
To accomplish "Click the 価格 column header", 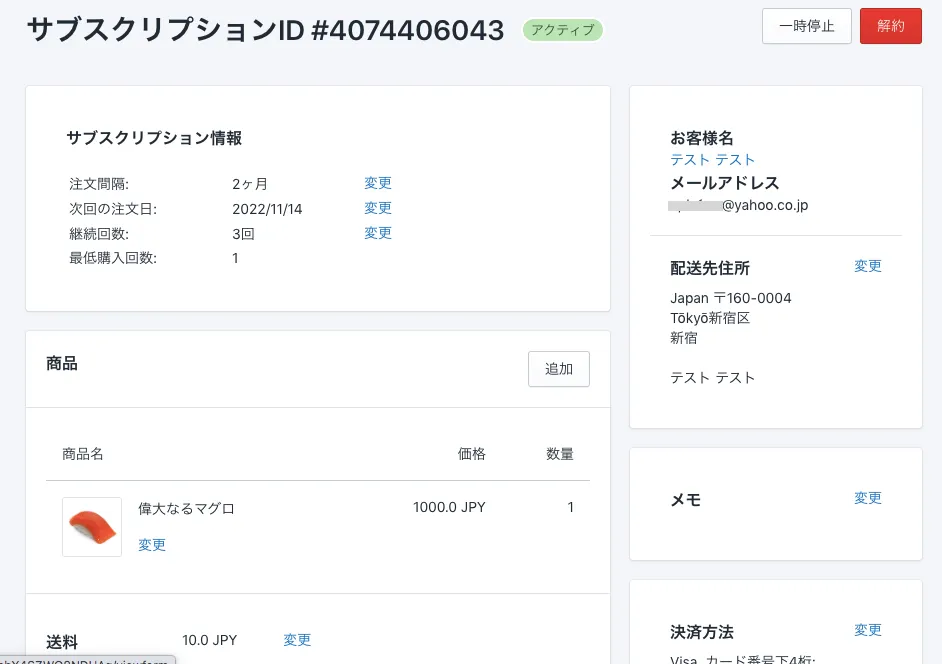I will (x=471, y=454).
